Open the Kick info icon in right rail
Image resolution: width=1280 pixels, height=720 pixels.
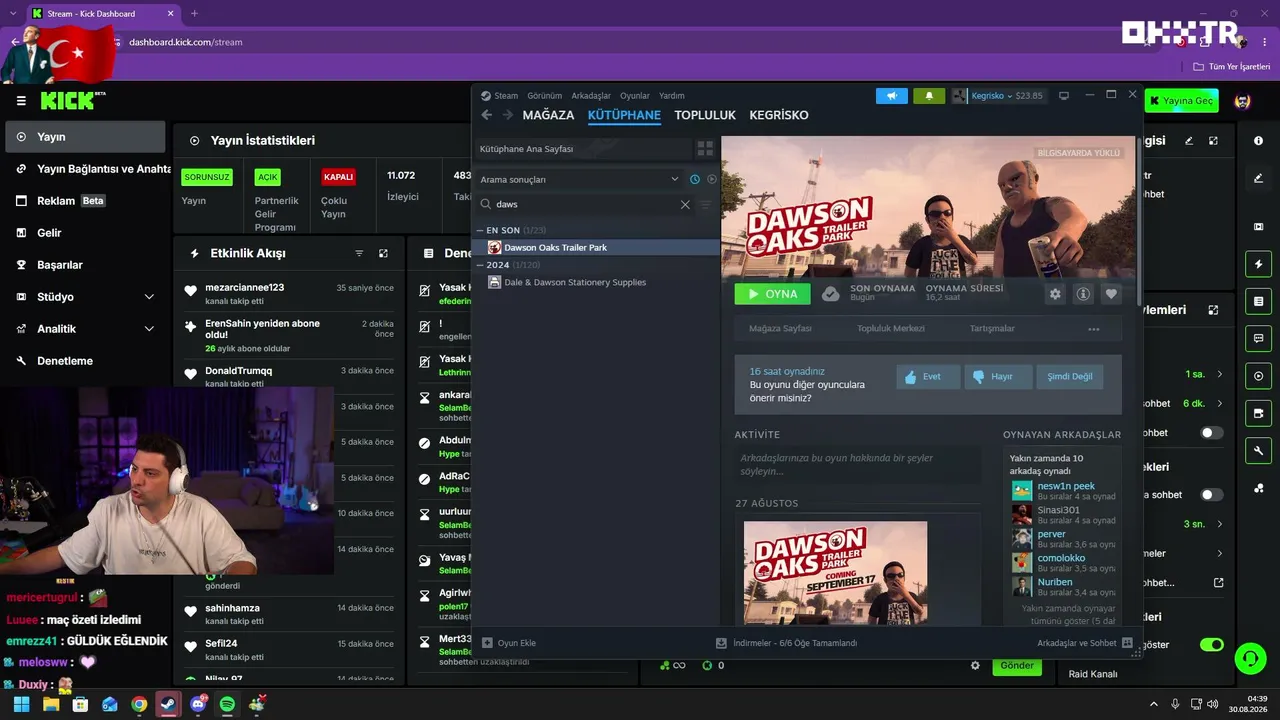pyautogui.click(x=1258, y=141)
